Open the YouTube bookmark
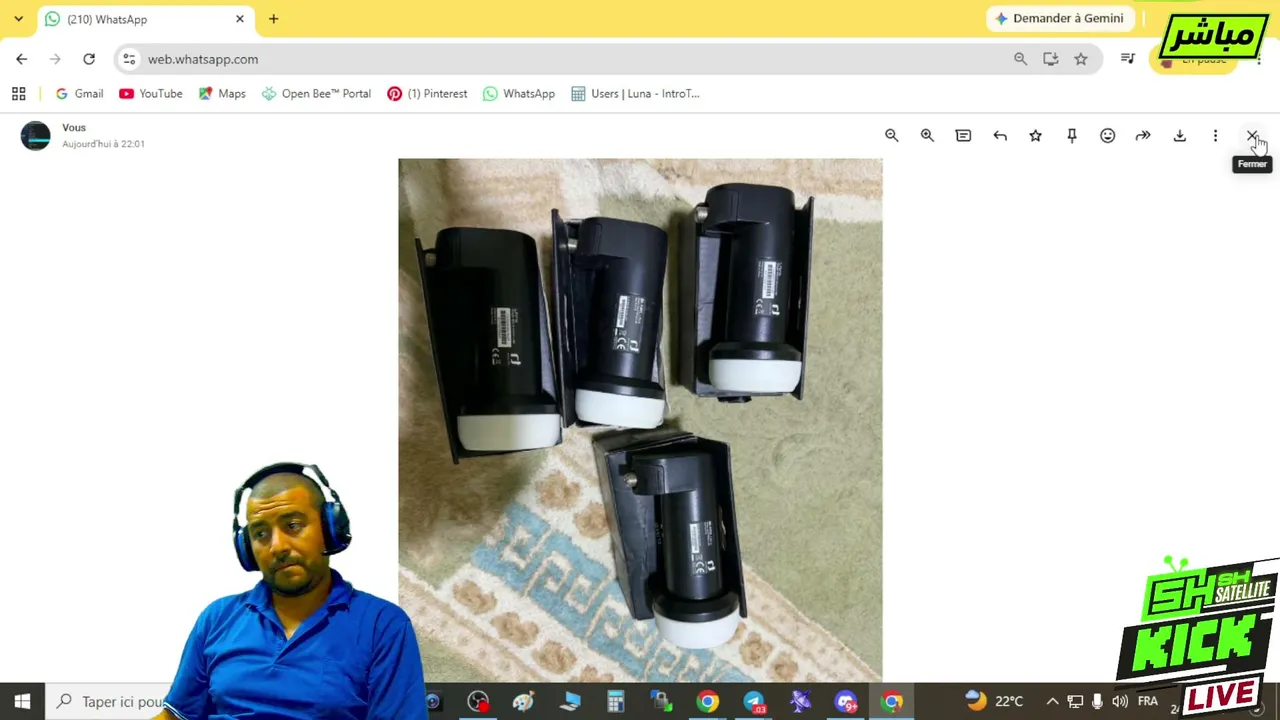Screen dimensions: 1280x720 151,94
